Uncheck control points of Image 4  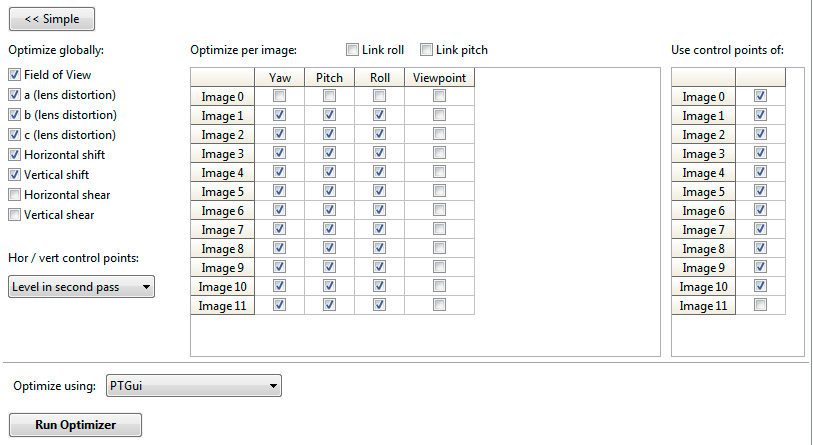coord(761,172)
